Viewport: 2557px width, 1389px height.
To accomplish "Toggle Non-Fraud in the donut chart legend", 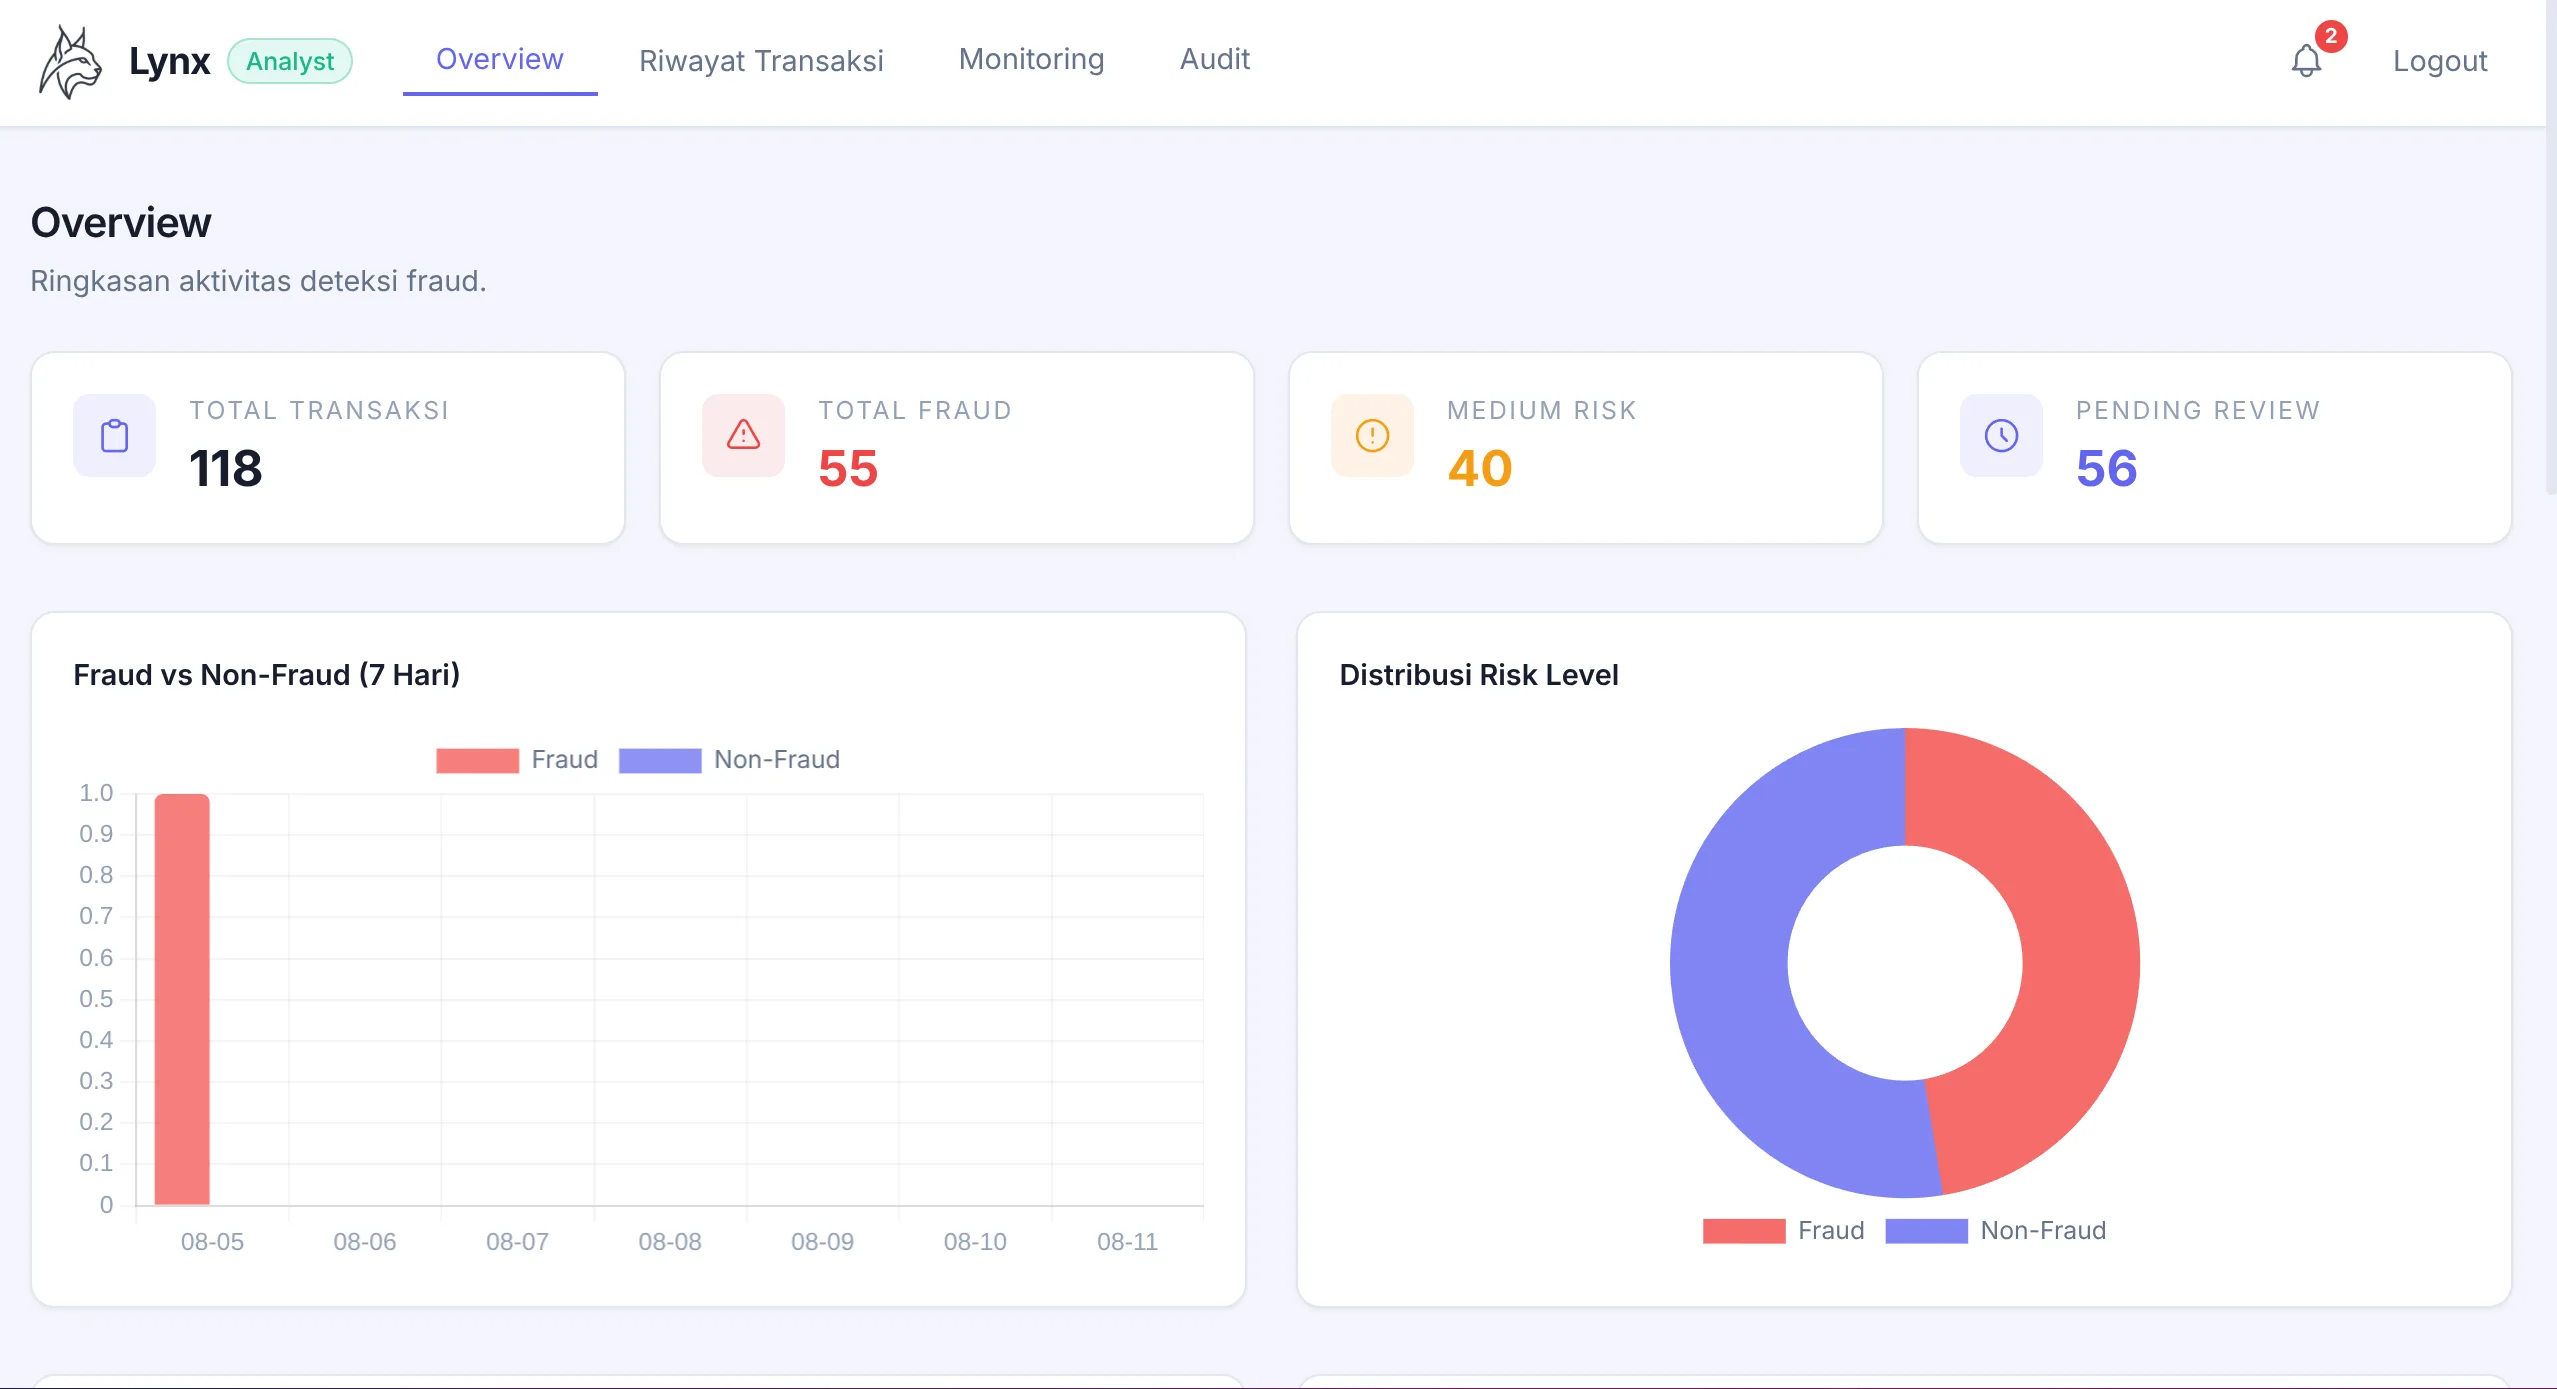I will coord(1996,1231).
